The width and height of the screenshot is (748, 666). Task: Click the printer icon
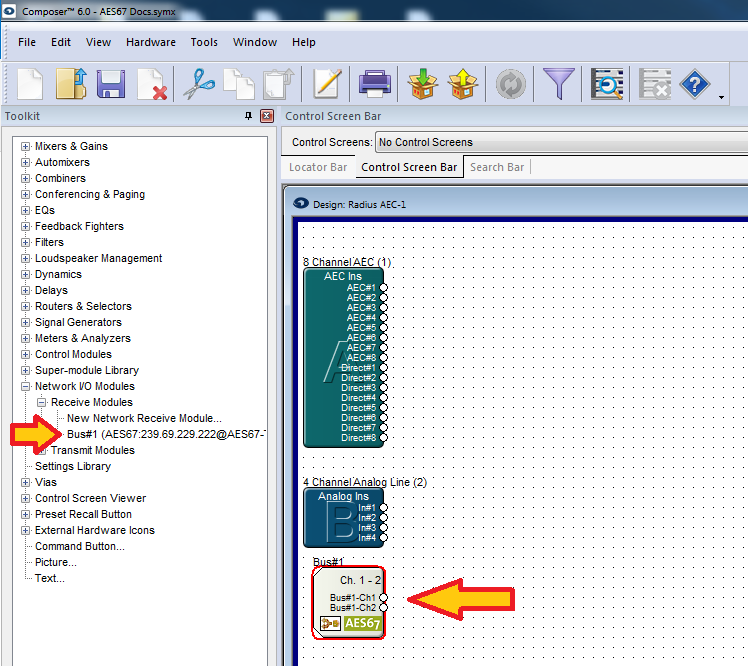pos(374,84)
